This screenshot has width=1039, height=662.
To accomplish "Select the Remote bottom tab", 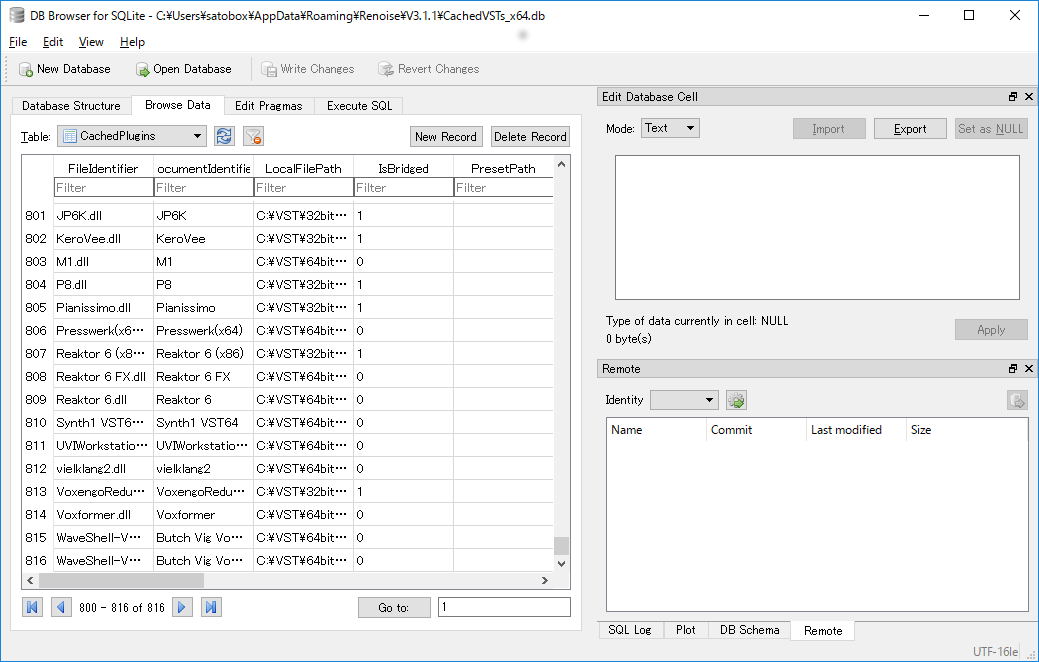I will (823, 631).
